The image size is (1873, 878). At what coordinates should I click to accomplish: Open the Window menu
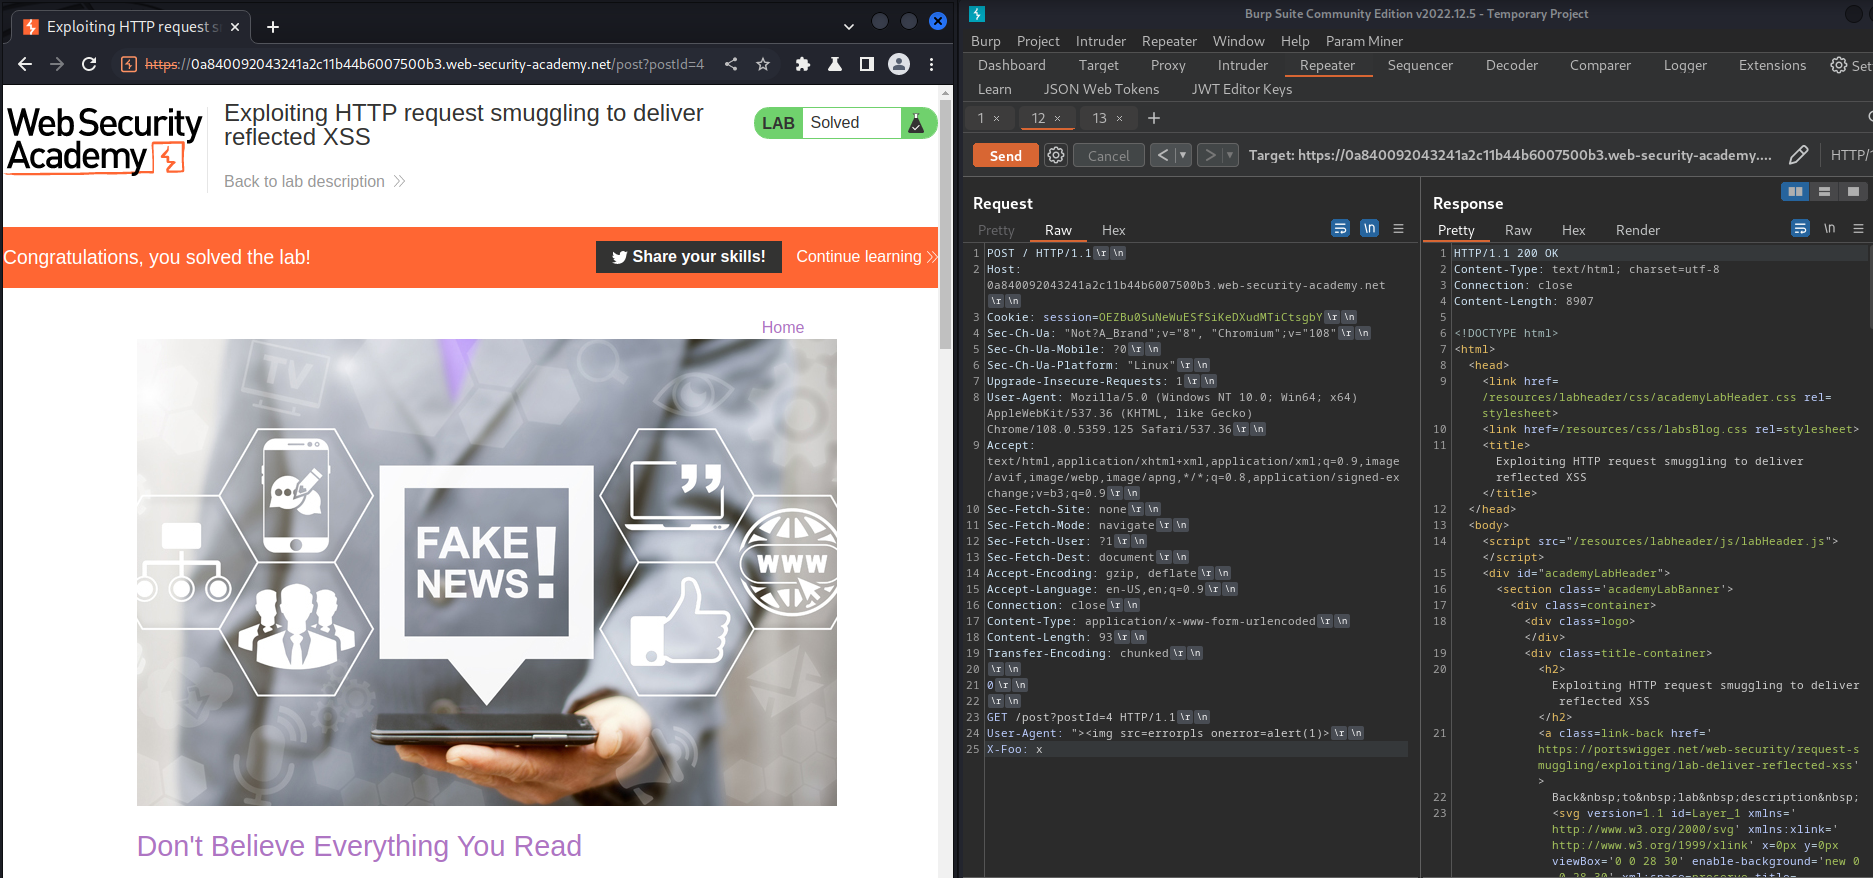1238,41
